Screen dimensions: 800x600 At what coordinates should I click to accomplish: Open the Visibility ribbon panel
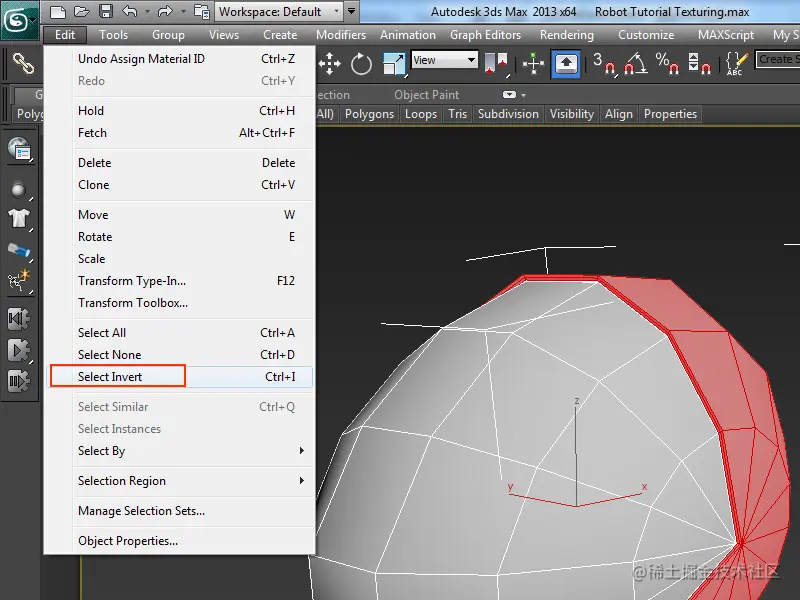(571, 114)
